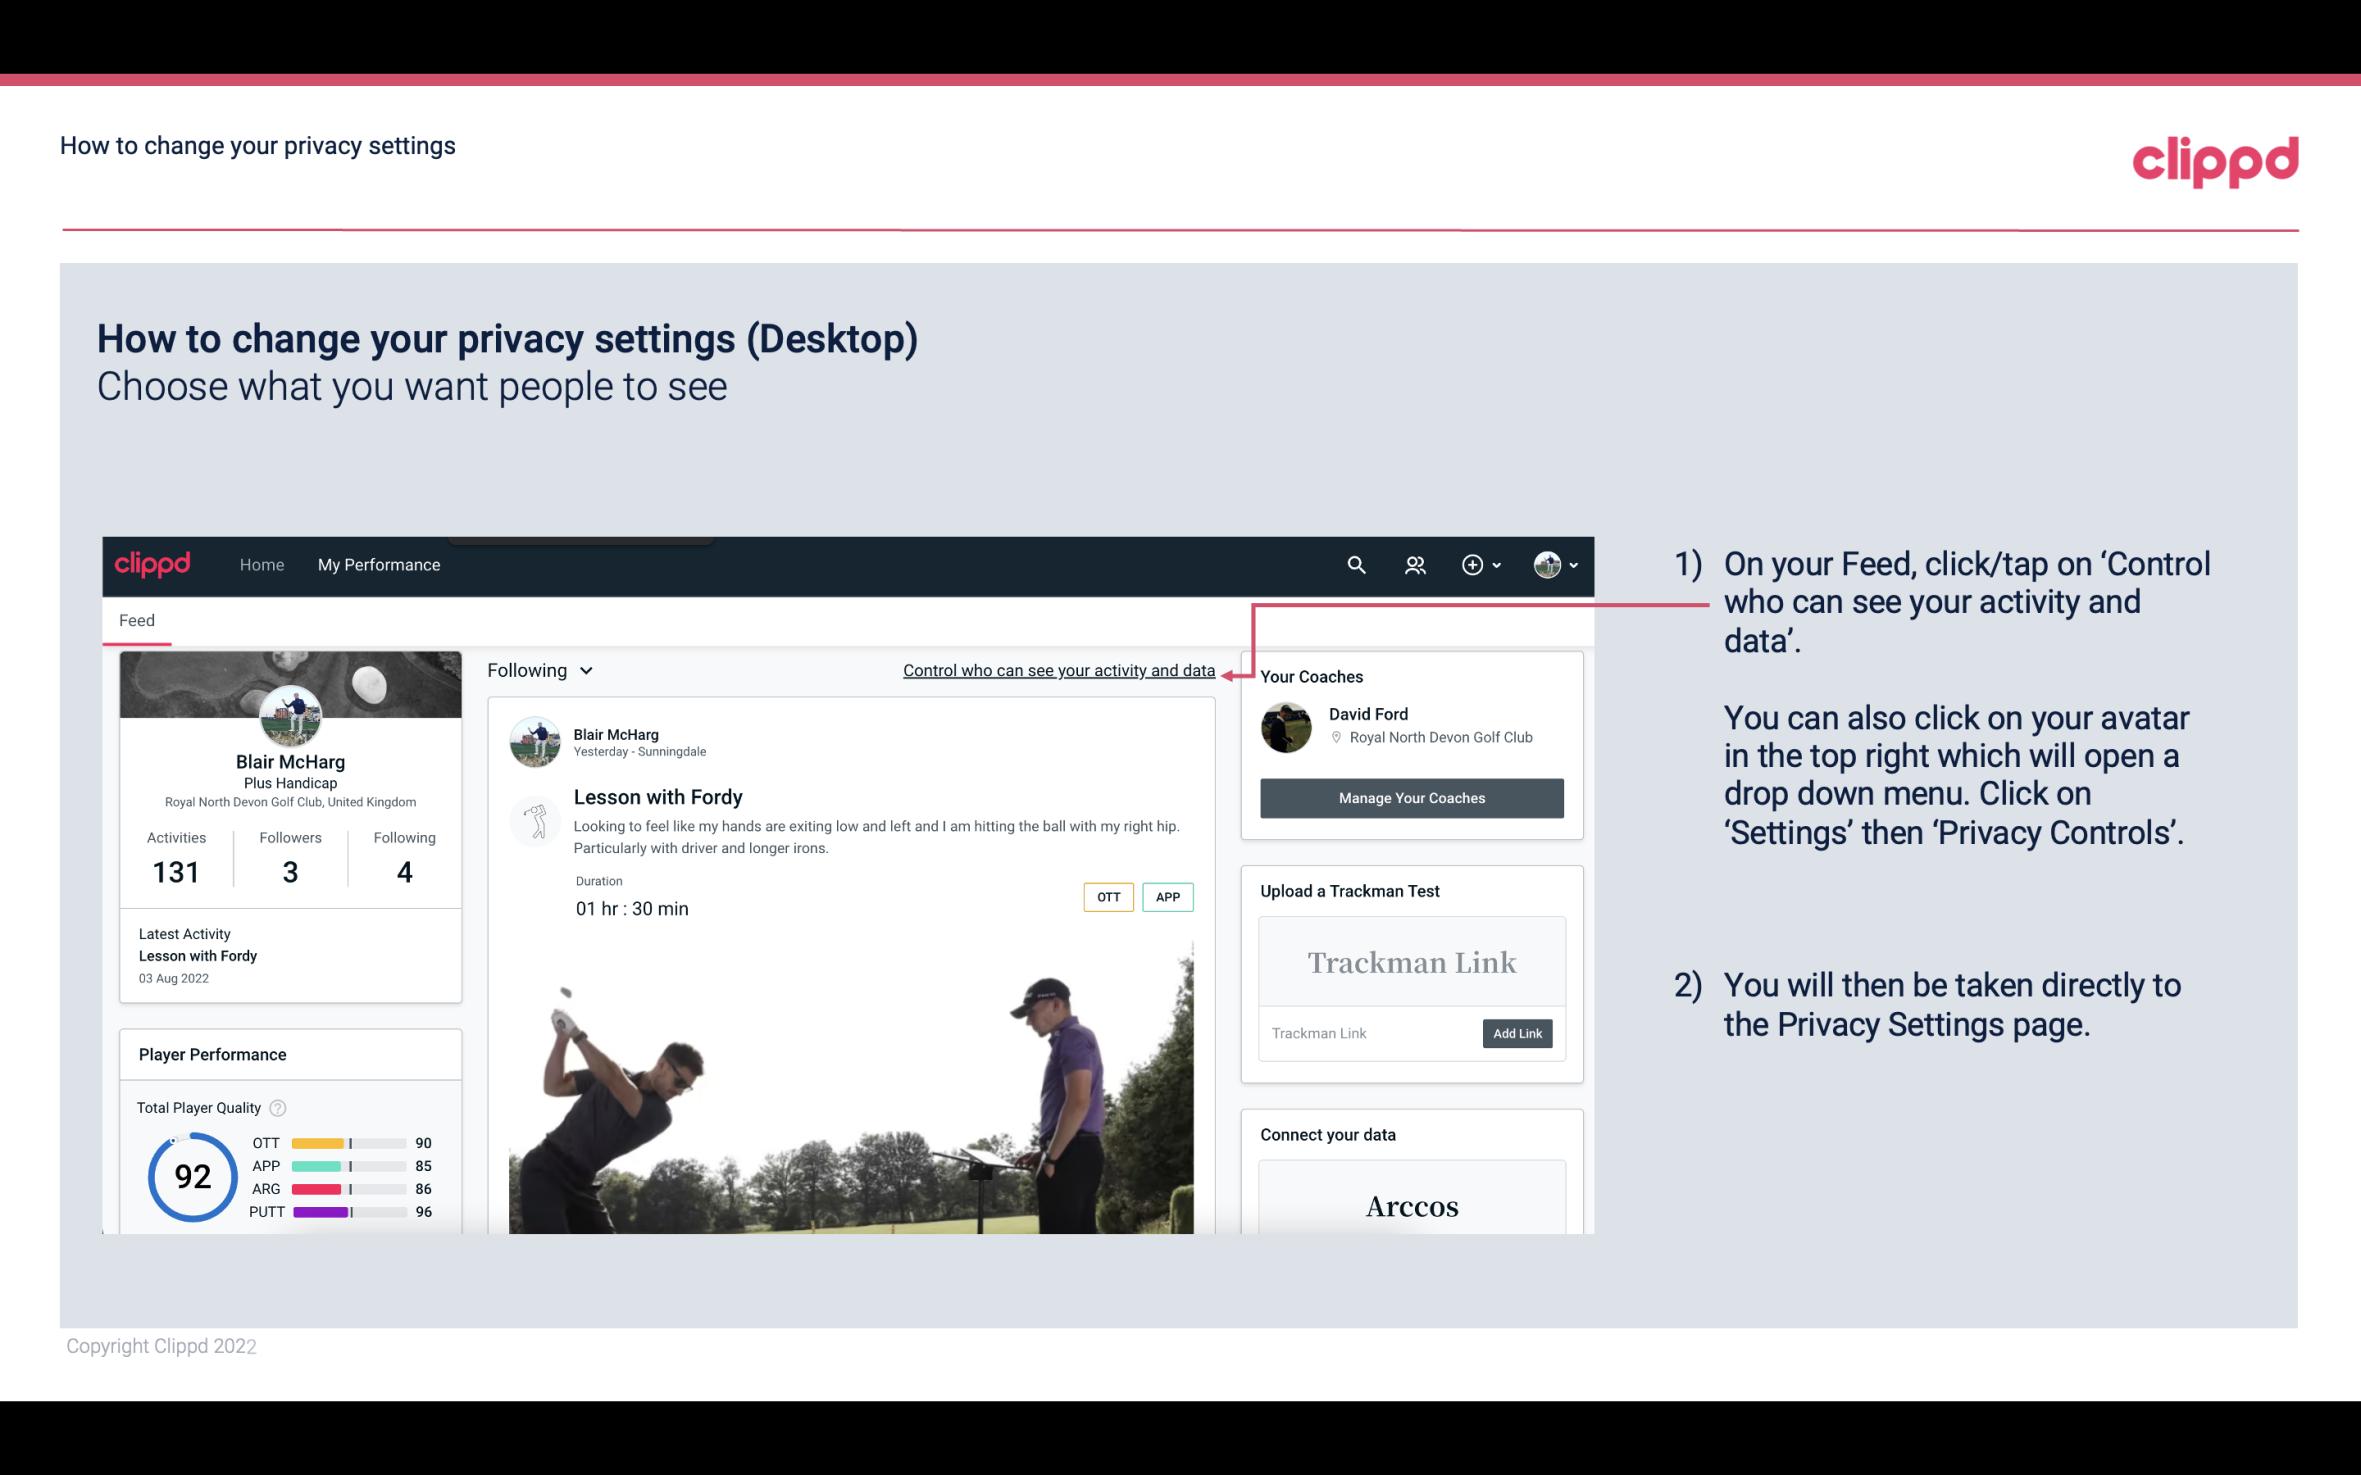
Task: Click the search icon in navbar
Action: click(x=1355, y=562)
